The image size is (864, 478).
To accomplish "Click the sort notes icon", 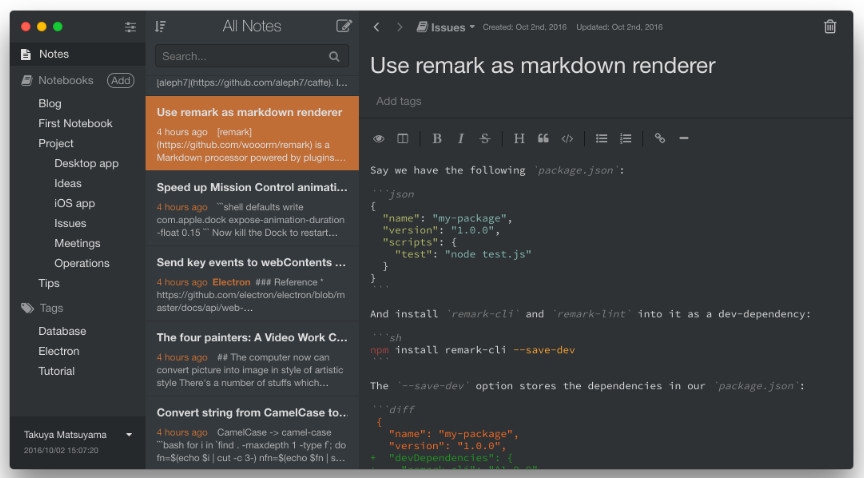I will coord(160,26).
